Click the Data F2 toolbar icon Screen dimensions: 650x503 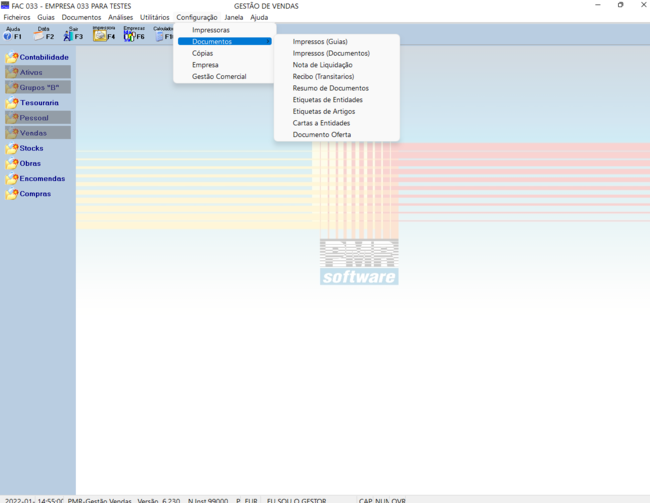[x=44, y=34]
